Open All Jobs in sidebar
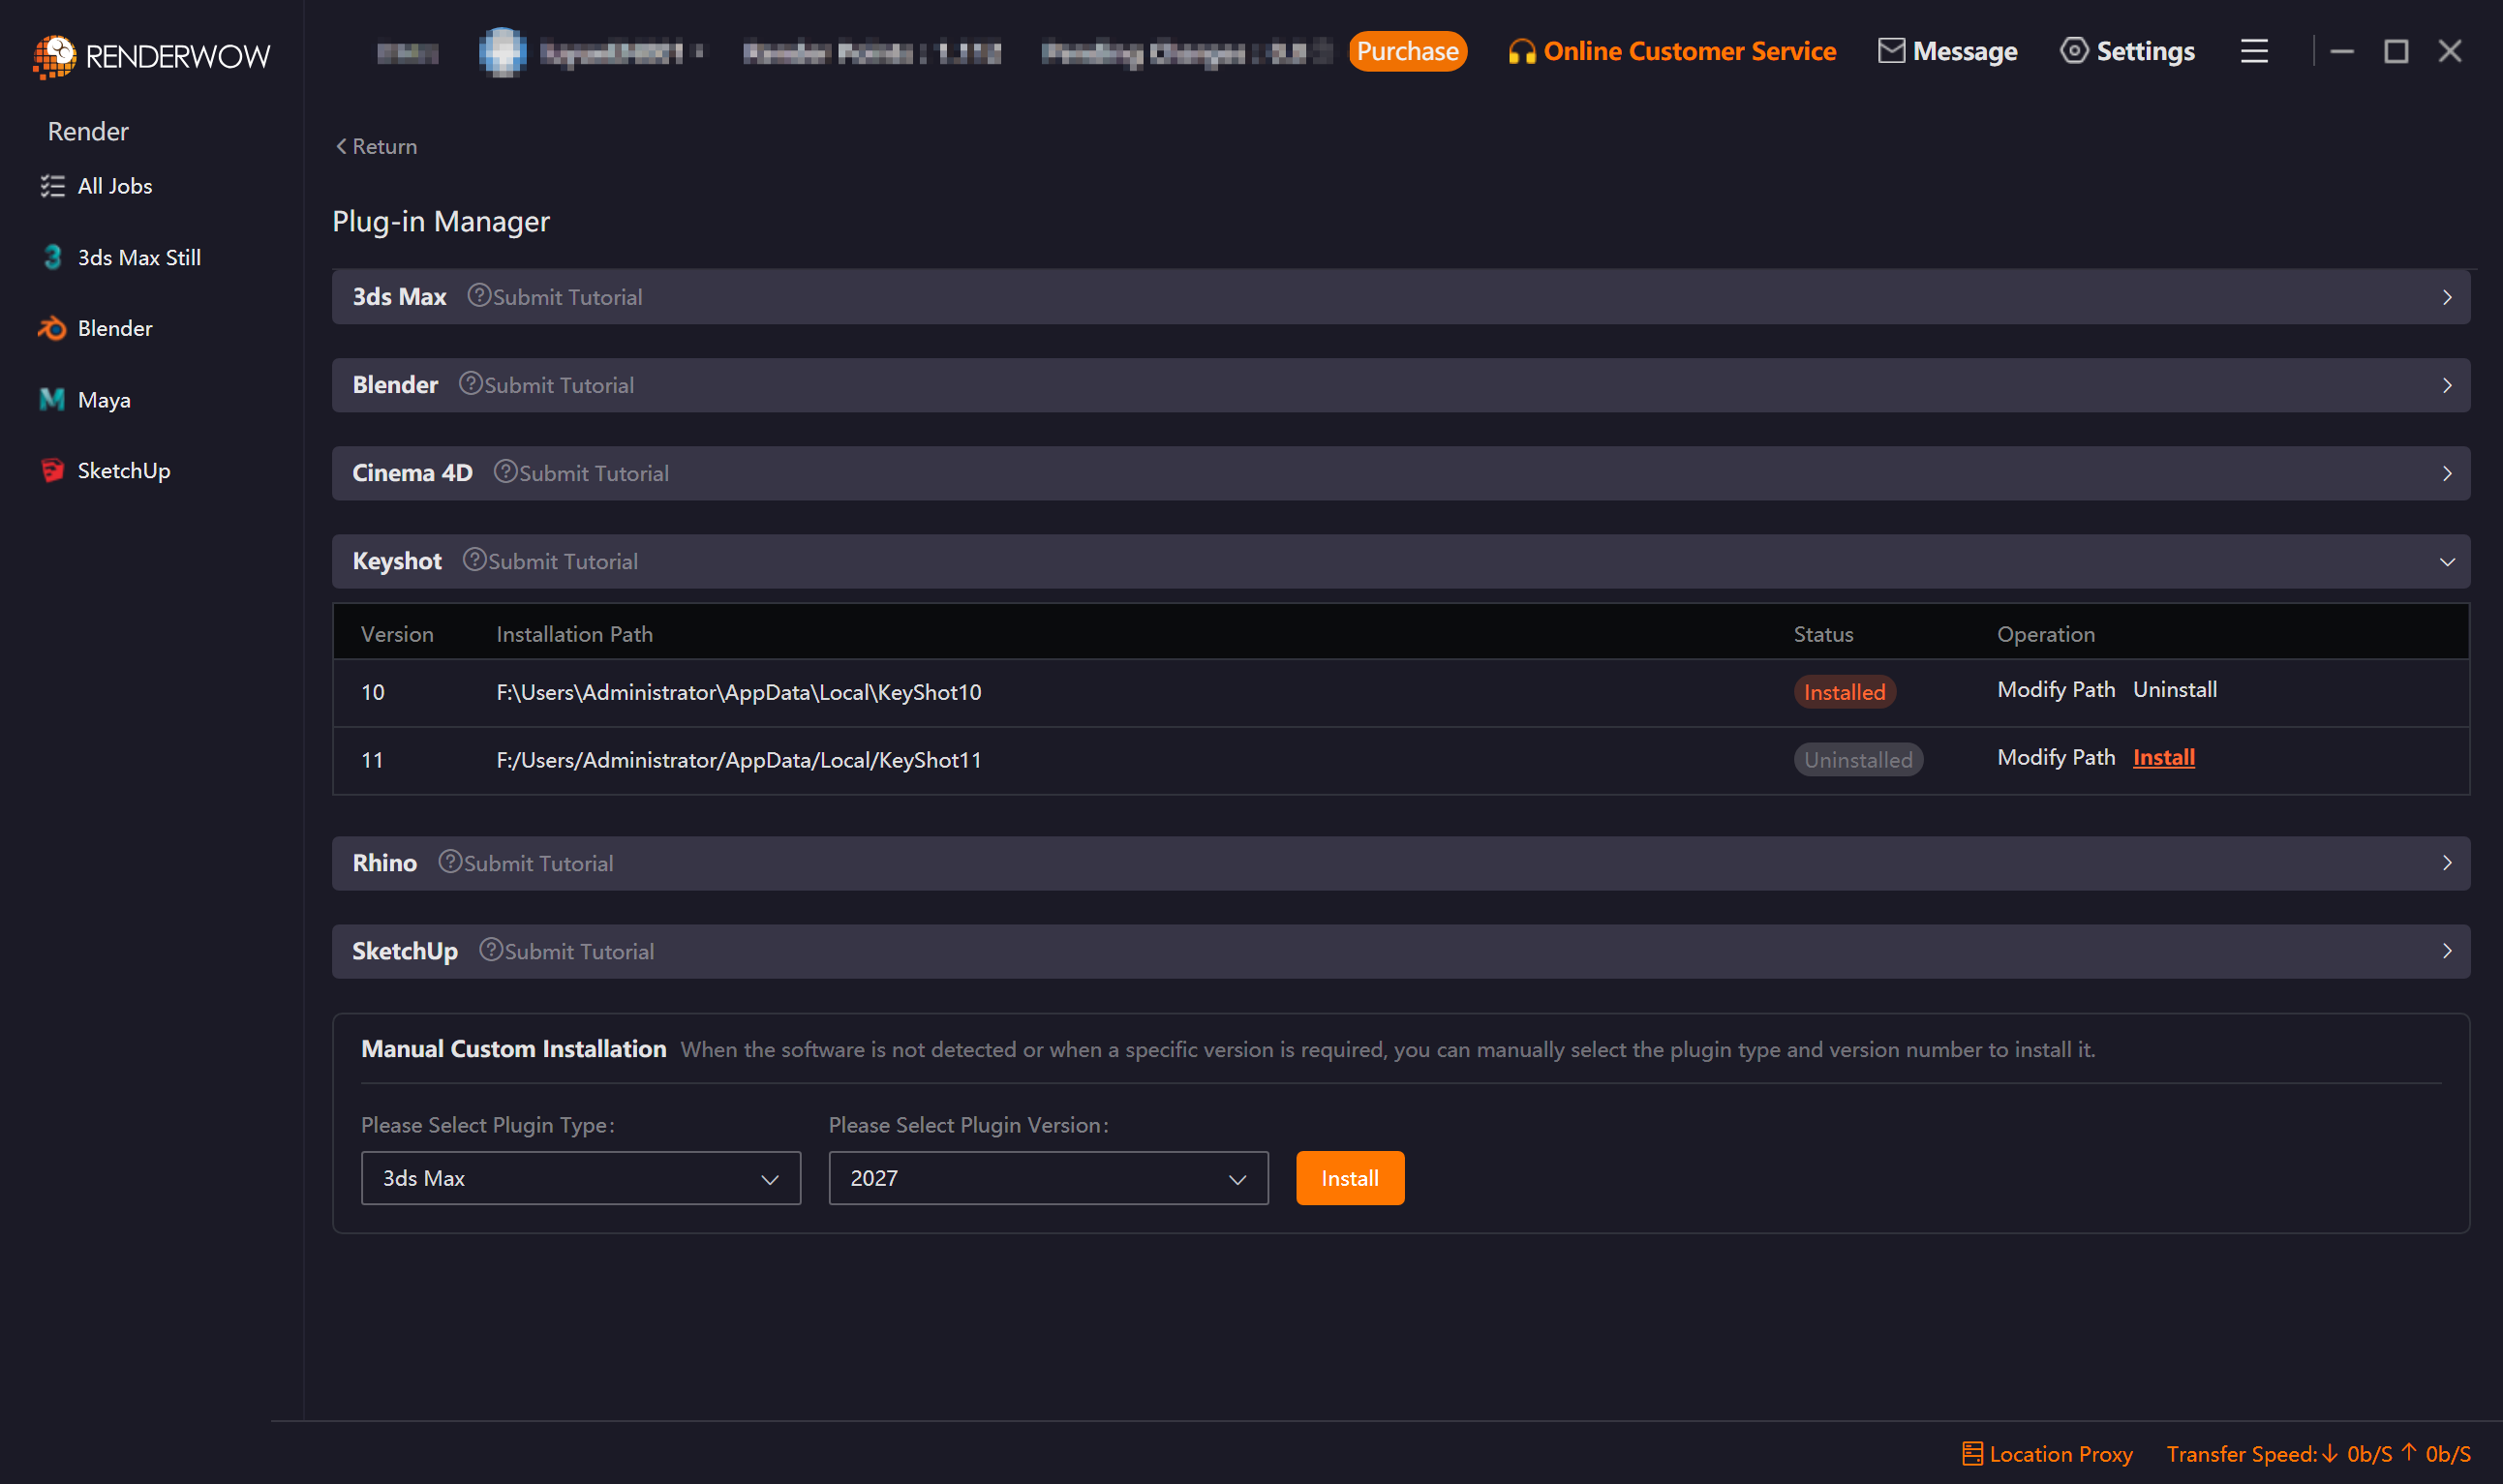 click(115, 186)
